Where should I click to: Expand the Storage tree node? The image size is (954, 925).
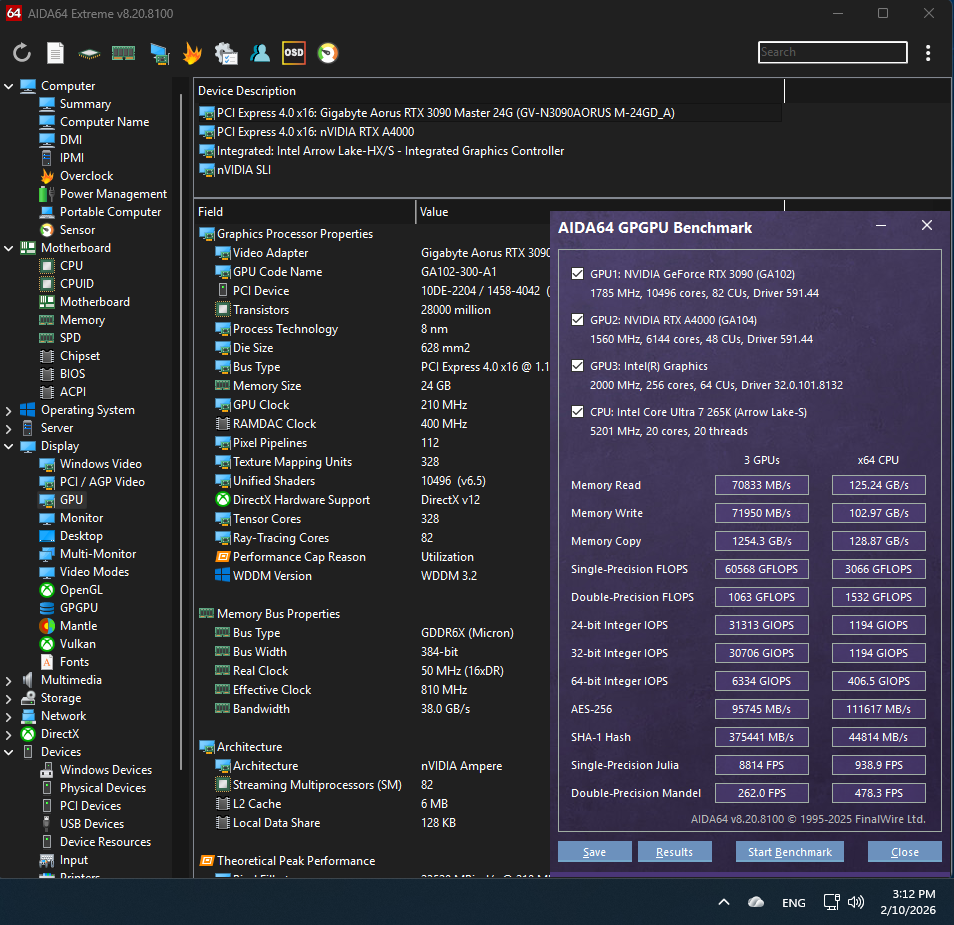[9, 698]
